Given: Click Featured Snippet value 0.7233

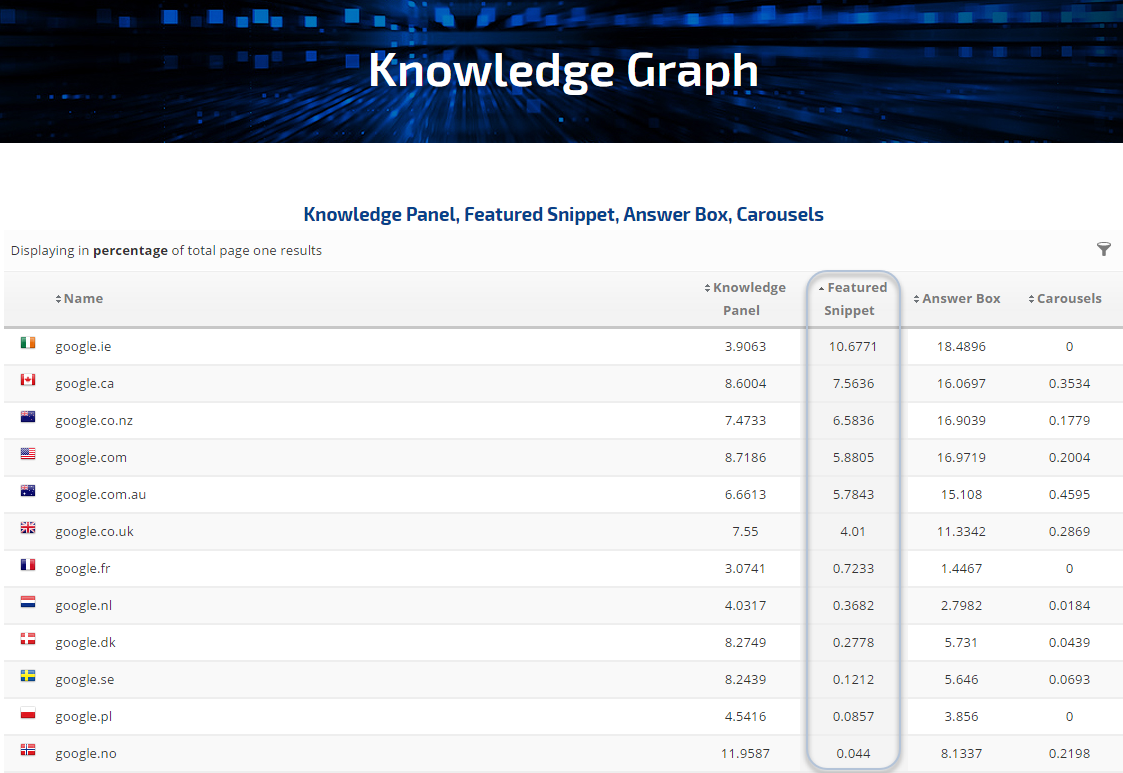Looking at the screenshot, I should (853, 569).
